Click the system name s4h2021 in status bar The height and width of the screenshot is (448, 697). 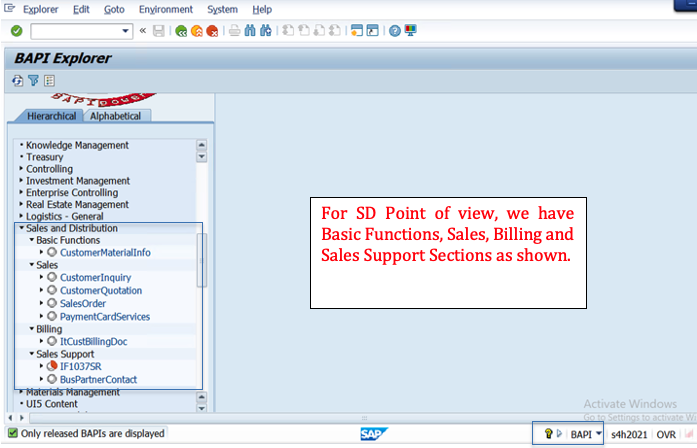coord(629,435)
